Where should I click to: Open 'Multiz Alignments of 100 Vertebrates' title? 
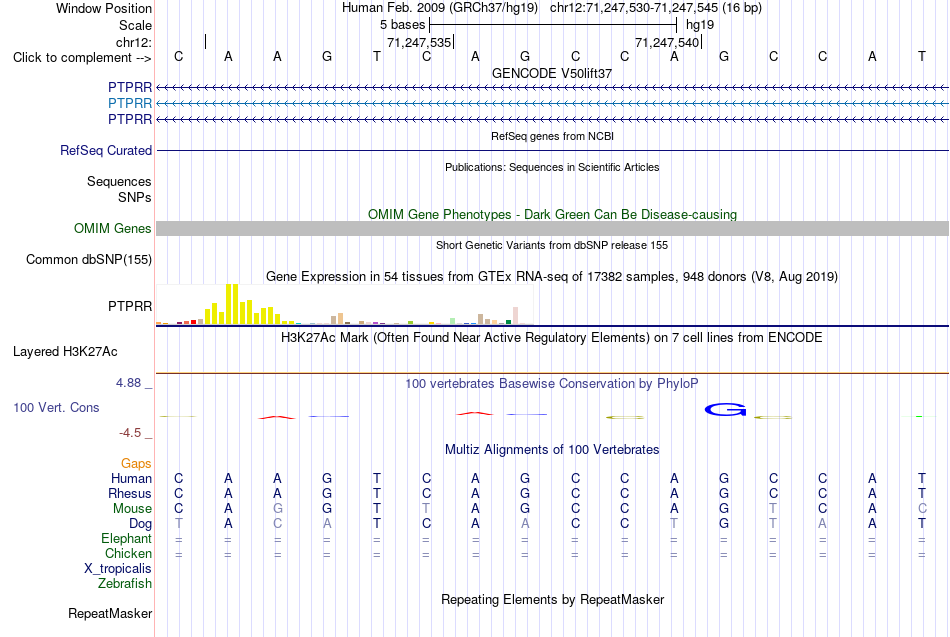(552, 450)
